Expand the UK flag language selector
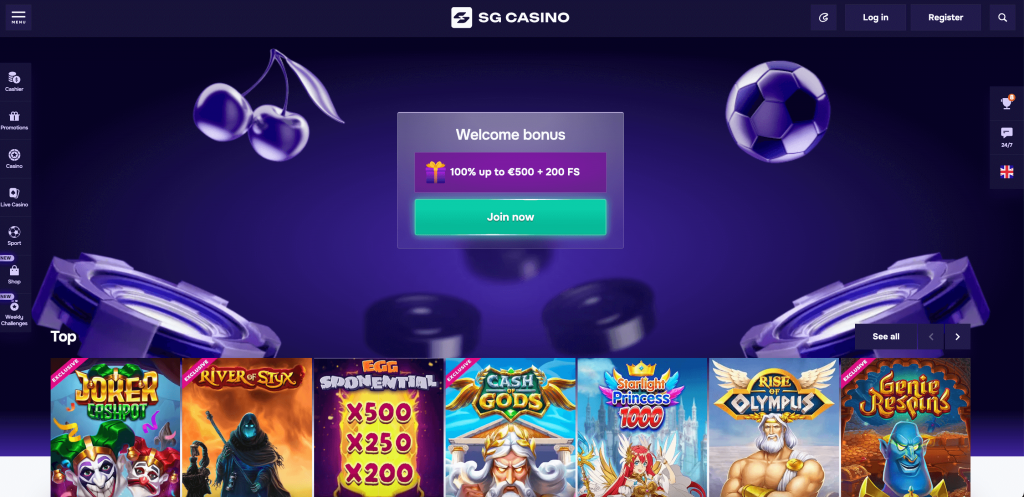Screen dimensions: 1024x497 (1006, 172)
